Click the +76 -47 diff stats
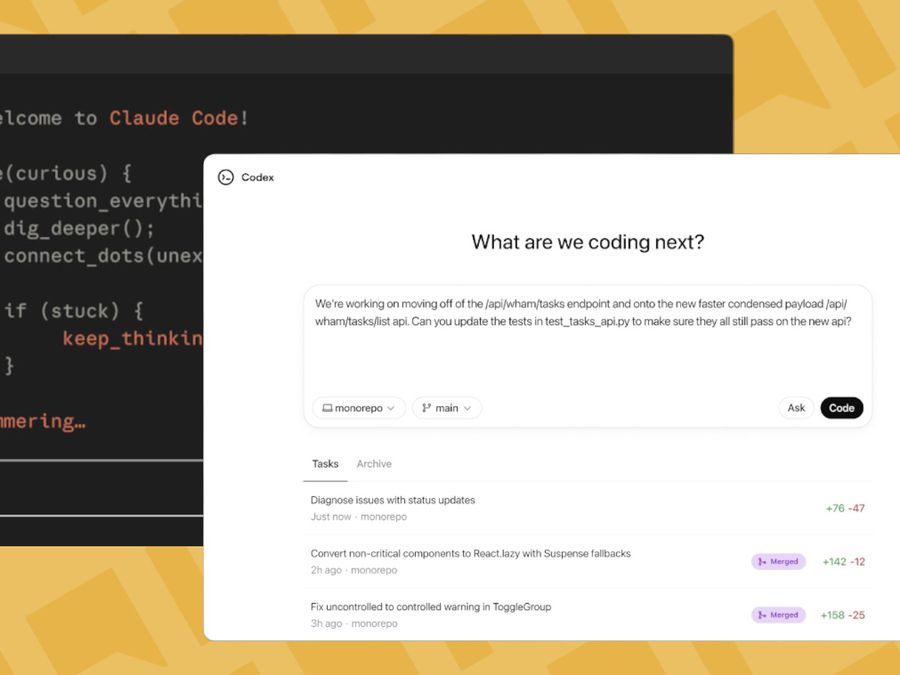900x675 pixels. 845,508
